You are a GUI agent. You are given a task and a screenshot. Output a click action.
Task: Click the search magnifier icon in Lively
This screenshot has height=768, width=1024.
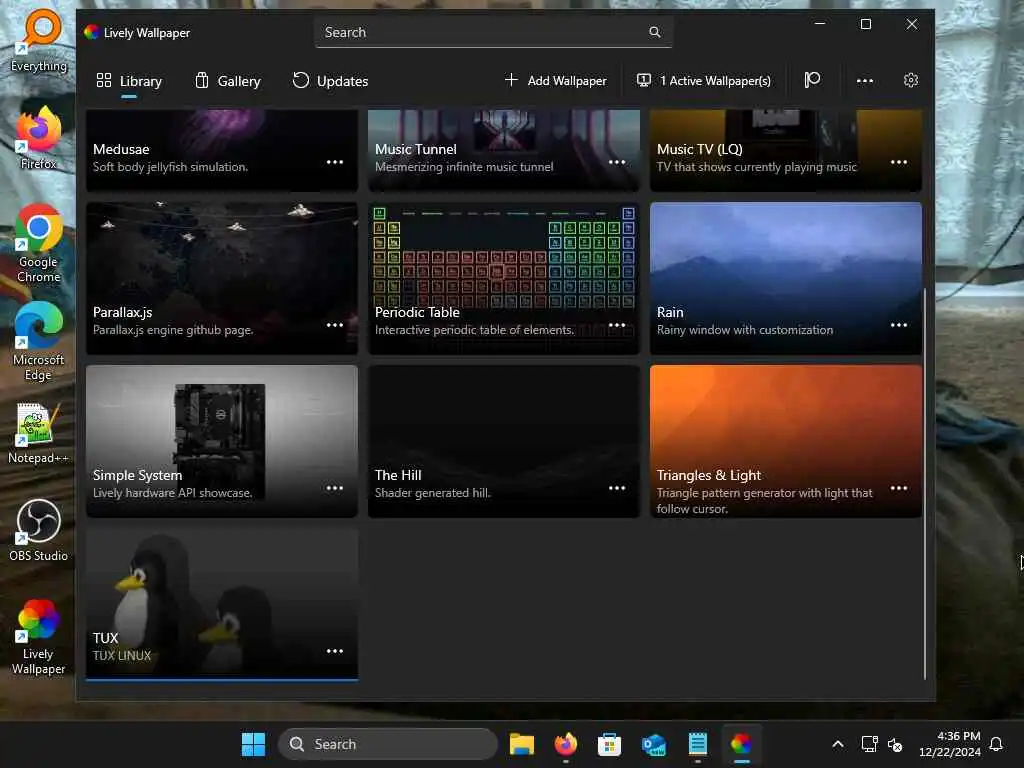pyautogui.click(x=654, y=32)
